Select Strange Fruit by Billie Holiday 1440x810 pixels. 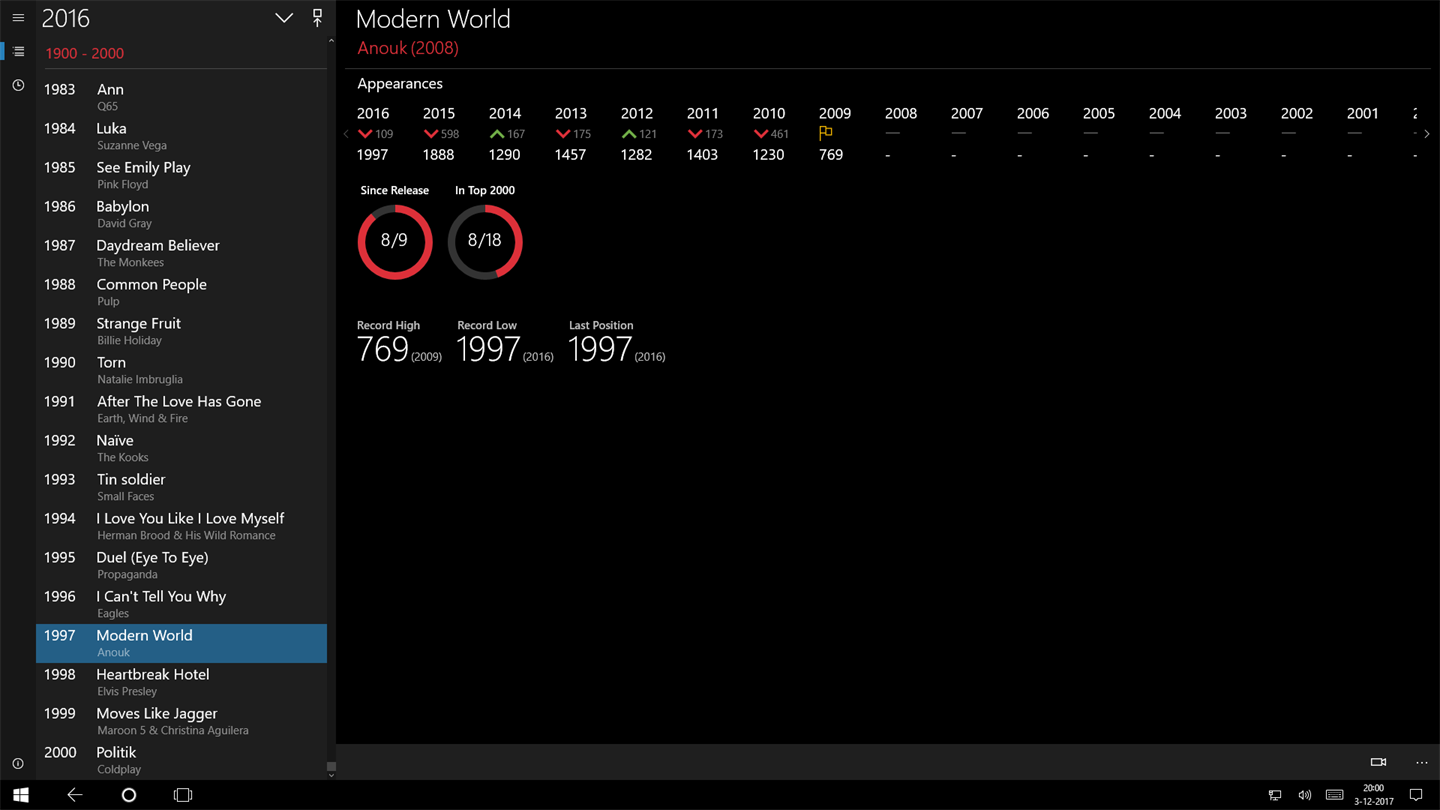tap(181, 331)
